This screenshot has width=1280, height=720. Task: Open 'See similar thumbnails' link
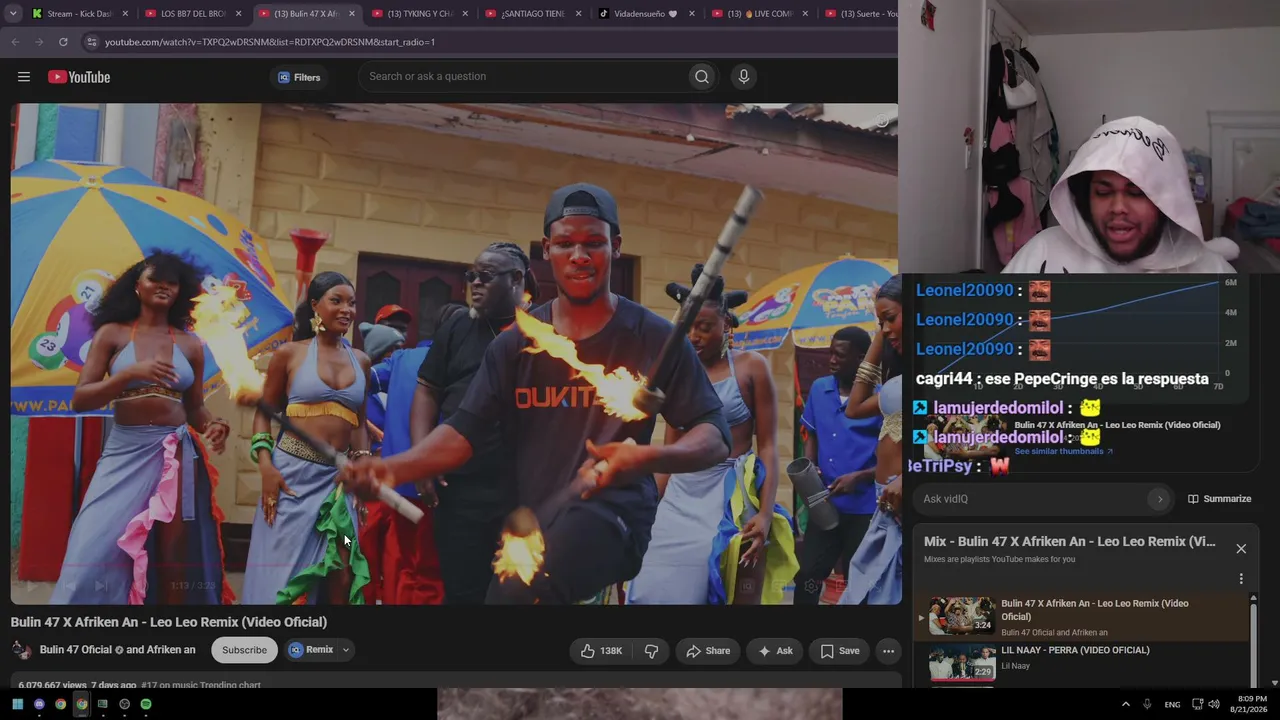click(1063, 452)
